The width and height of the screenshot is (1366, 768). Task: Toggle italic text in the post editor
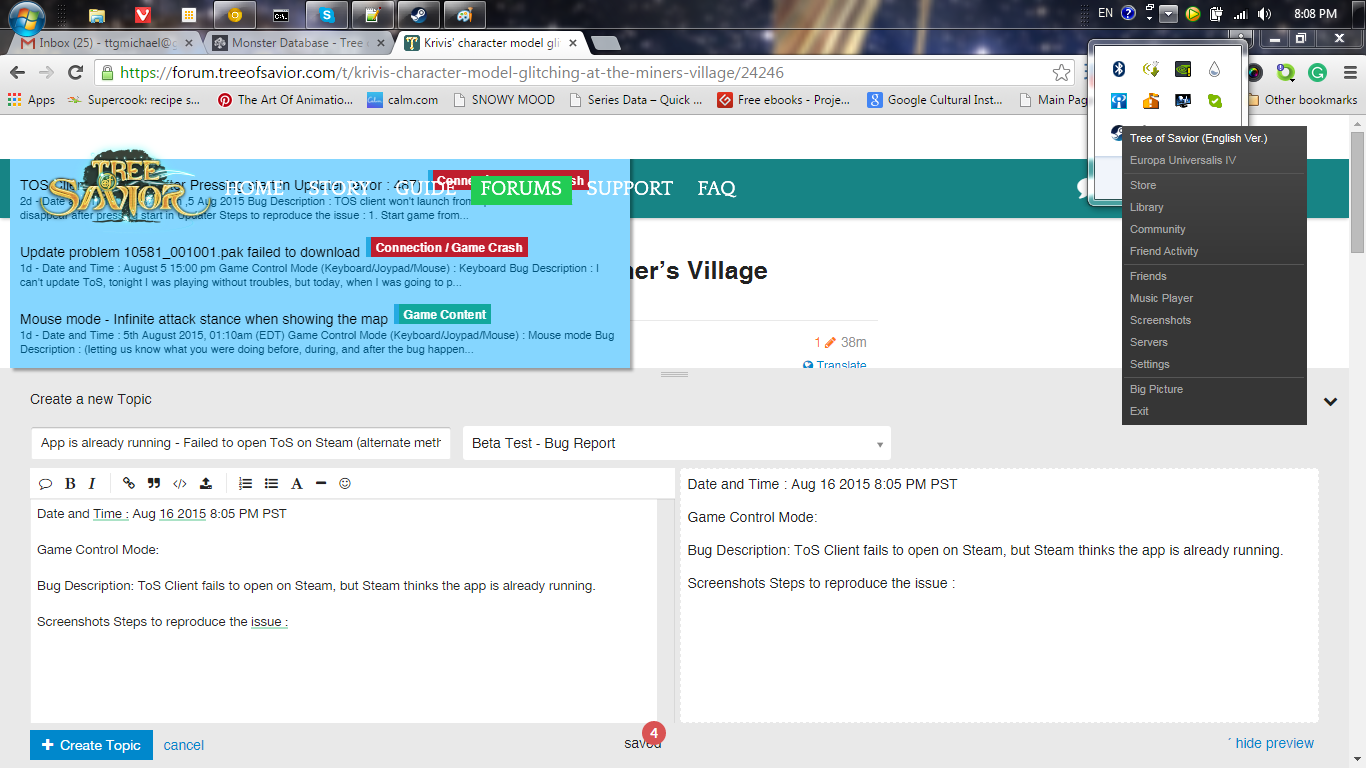(x=92, y=484)
